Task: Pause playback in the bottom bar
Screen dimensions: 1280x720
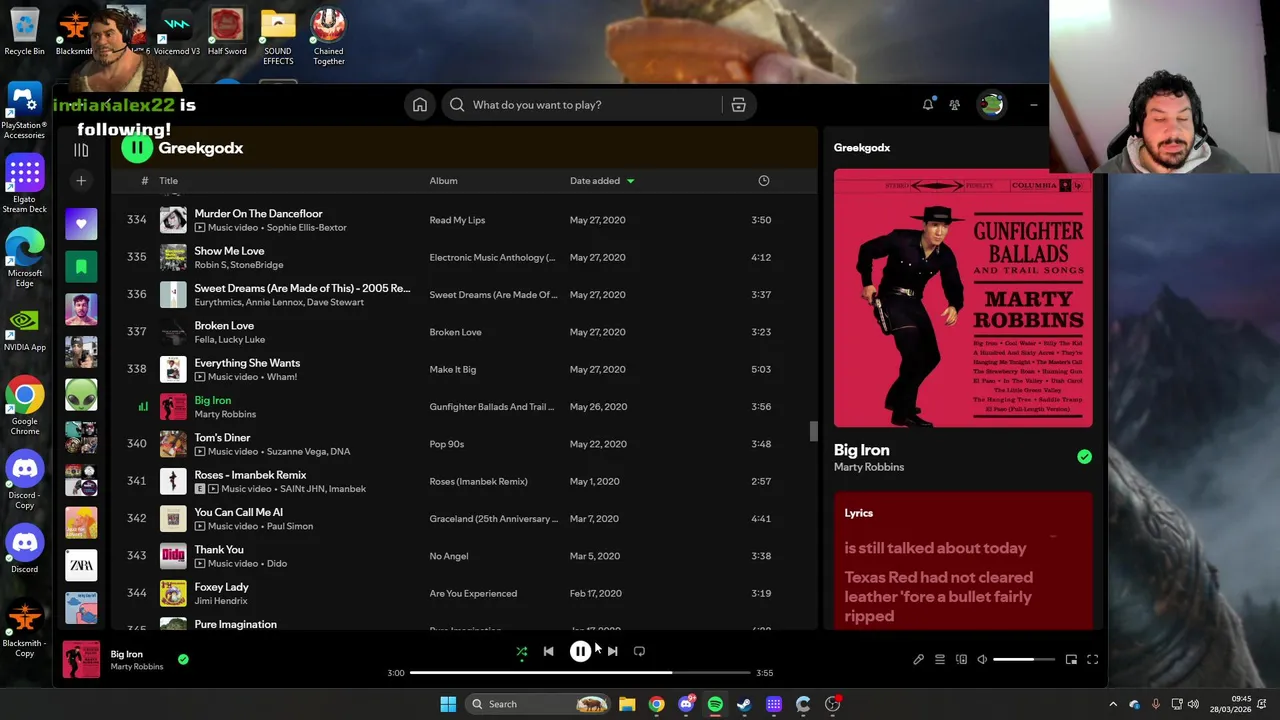Action: click(580, 651)
